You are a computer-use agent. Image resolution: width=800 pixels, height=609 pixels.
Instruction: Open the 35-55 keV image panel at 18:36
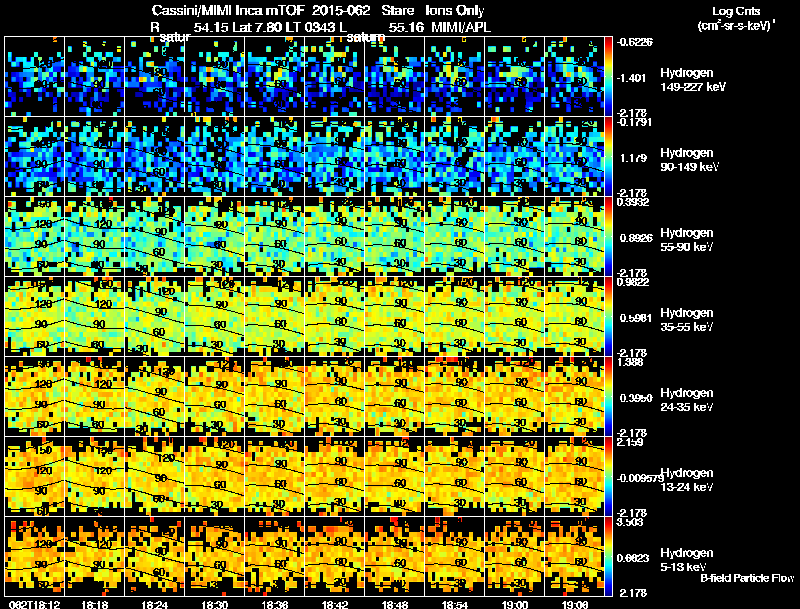[x=274, y=317]
